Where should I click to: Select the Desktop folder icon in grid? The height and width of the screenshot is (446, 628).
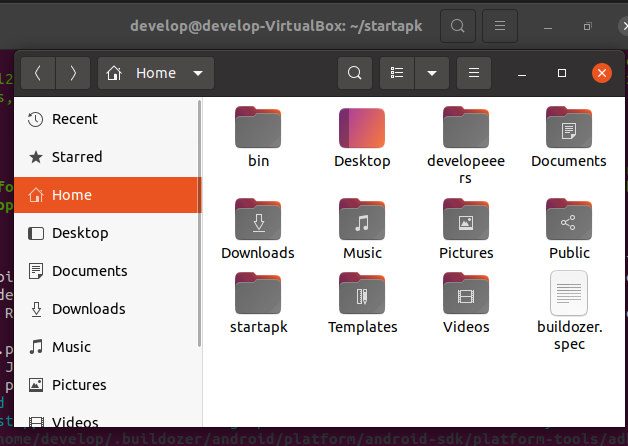point(362,128)
